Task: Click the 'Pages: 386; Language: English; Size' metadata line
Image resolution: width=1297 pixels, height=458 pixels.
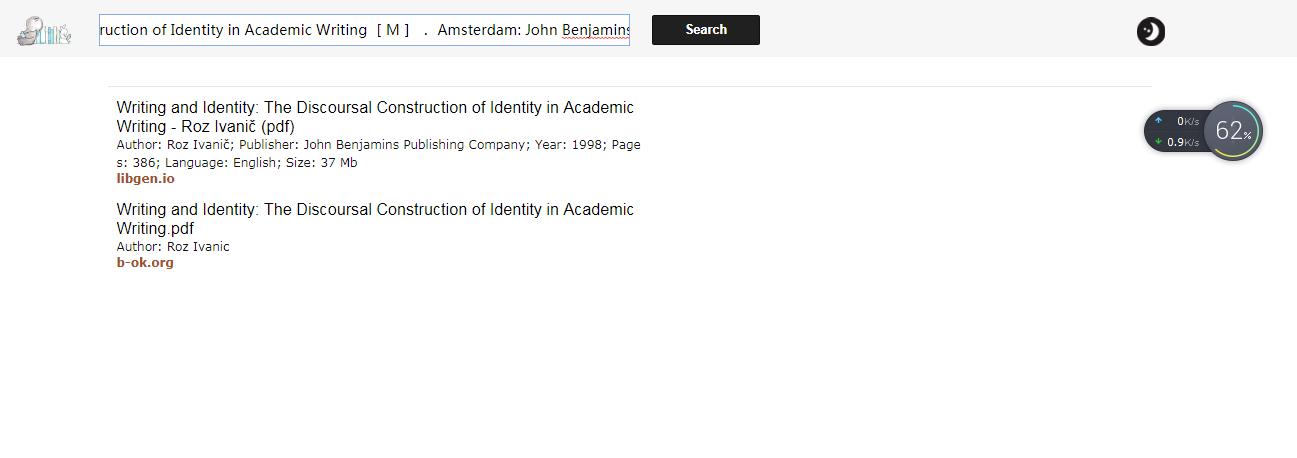Action: [x=237, y=163]
